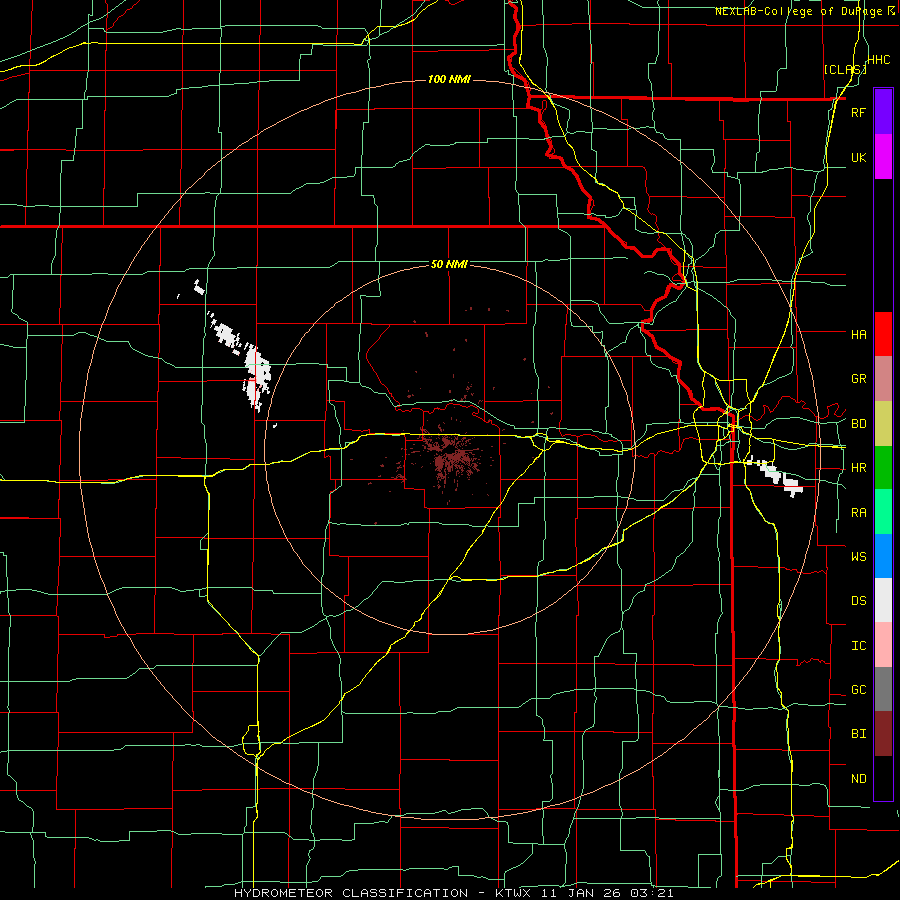Click the GR legend label
900x900 pixels.
858,379
